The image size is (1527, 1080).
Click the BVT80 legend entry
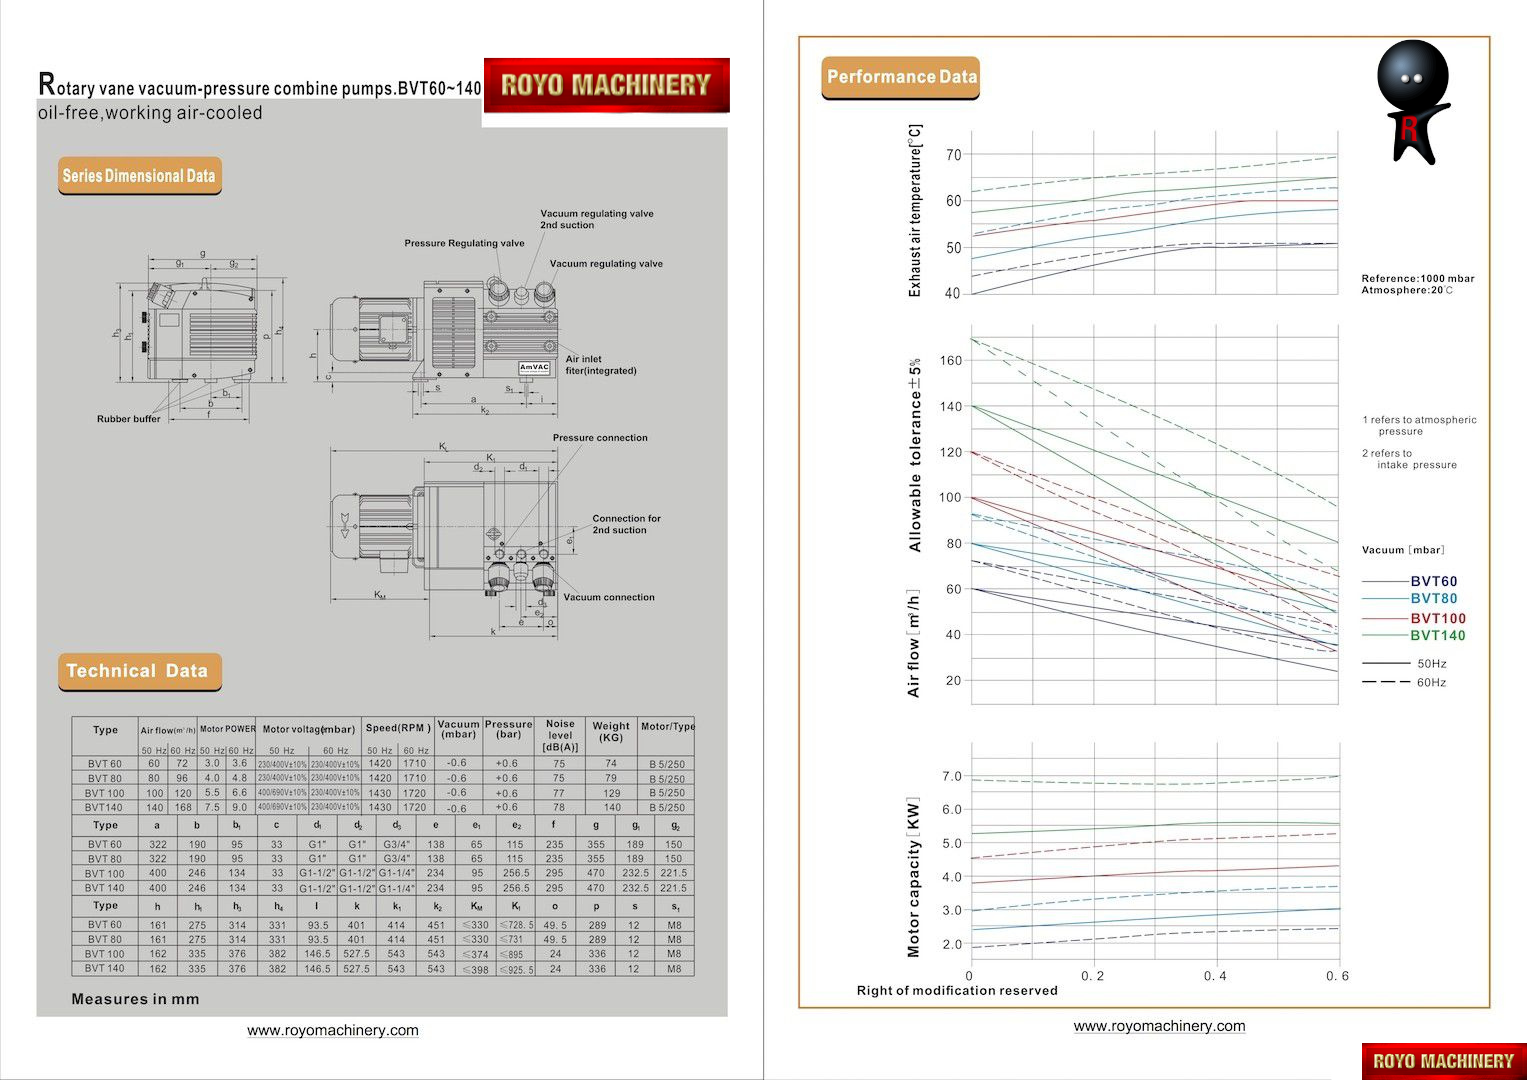[x=1433, y=598]
